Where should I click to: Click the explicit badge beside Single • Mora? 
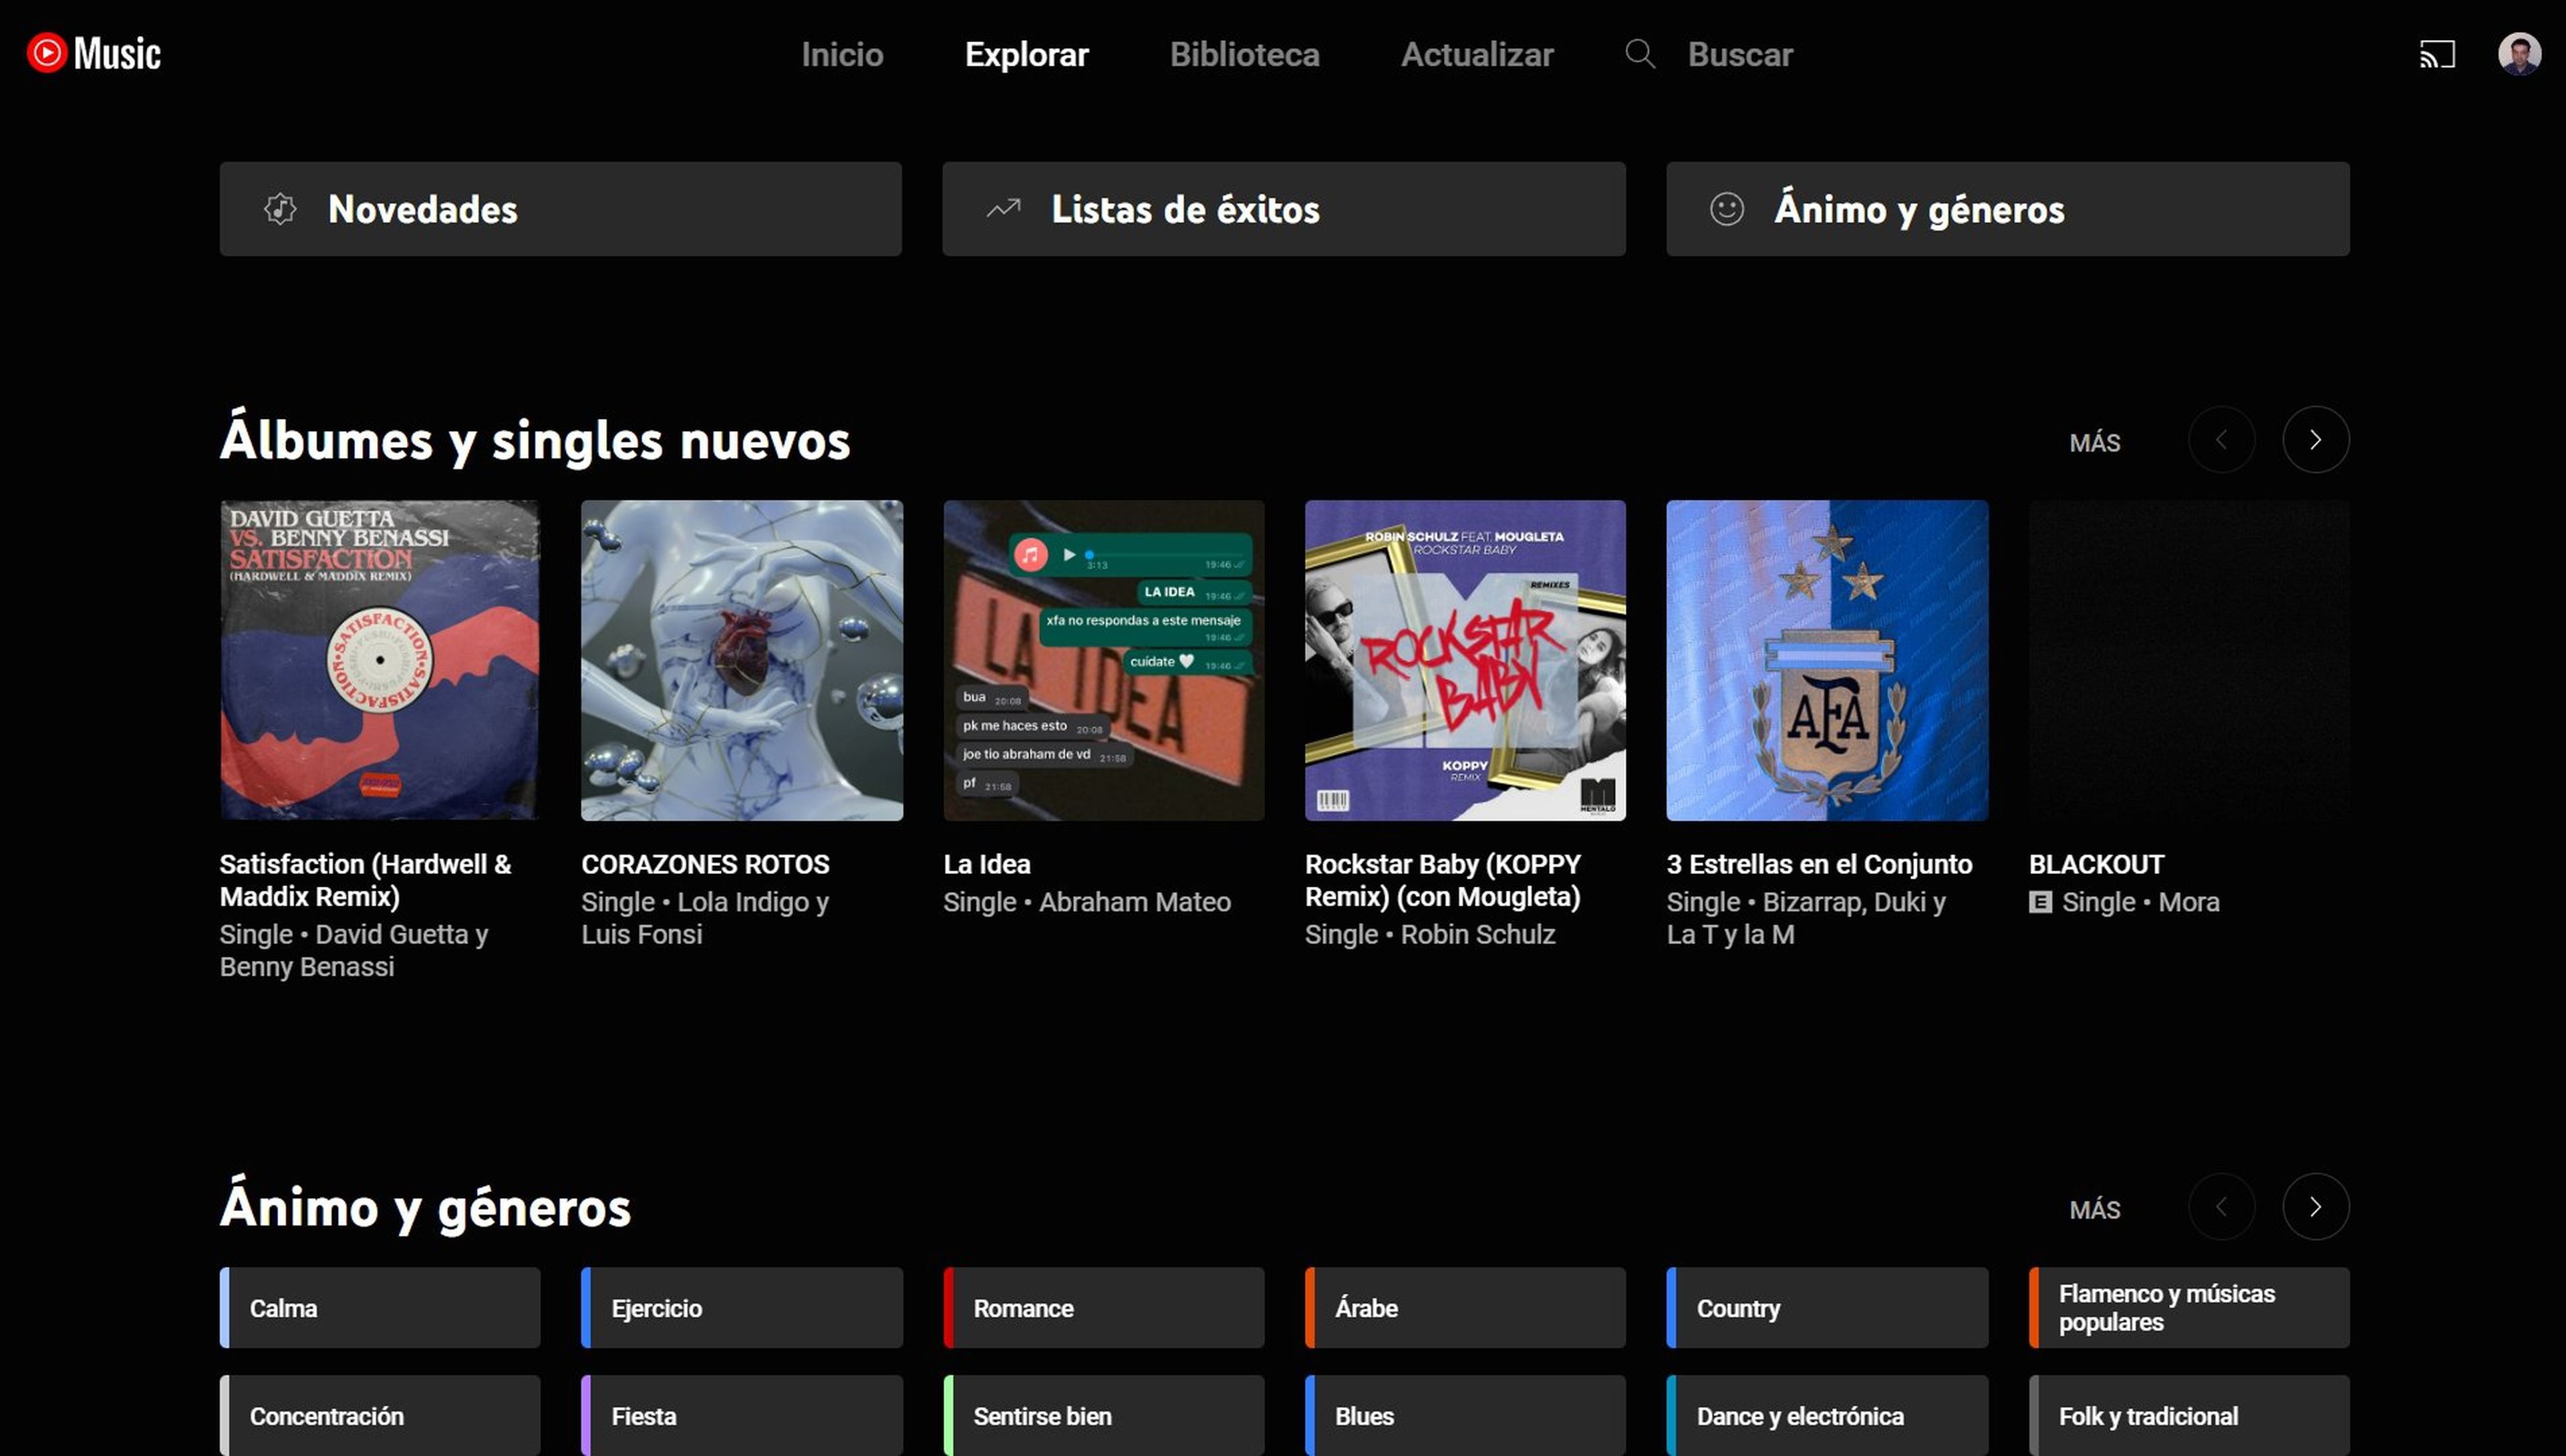pyautogui.click(x=2040, y=903)
